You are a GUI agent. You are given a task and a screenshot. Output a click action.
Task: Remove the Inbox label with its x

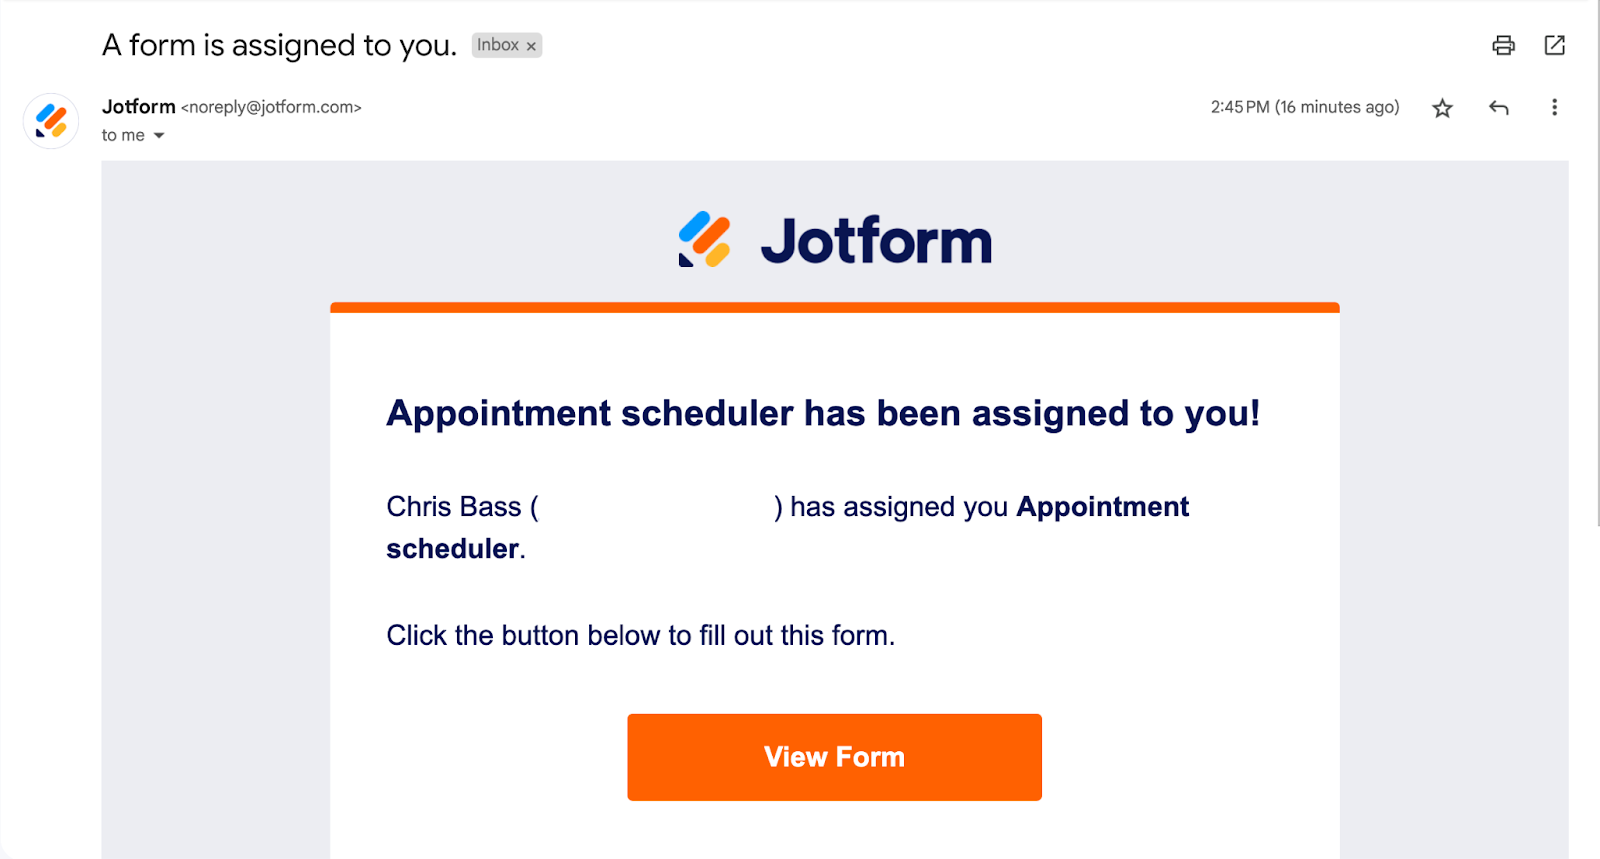click(x=532, y=46)
